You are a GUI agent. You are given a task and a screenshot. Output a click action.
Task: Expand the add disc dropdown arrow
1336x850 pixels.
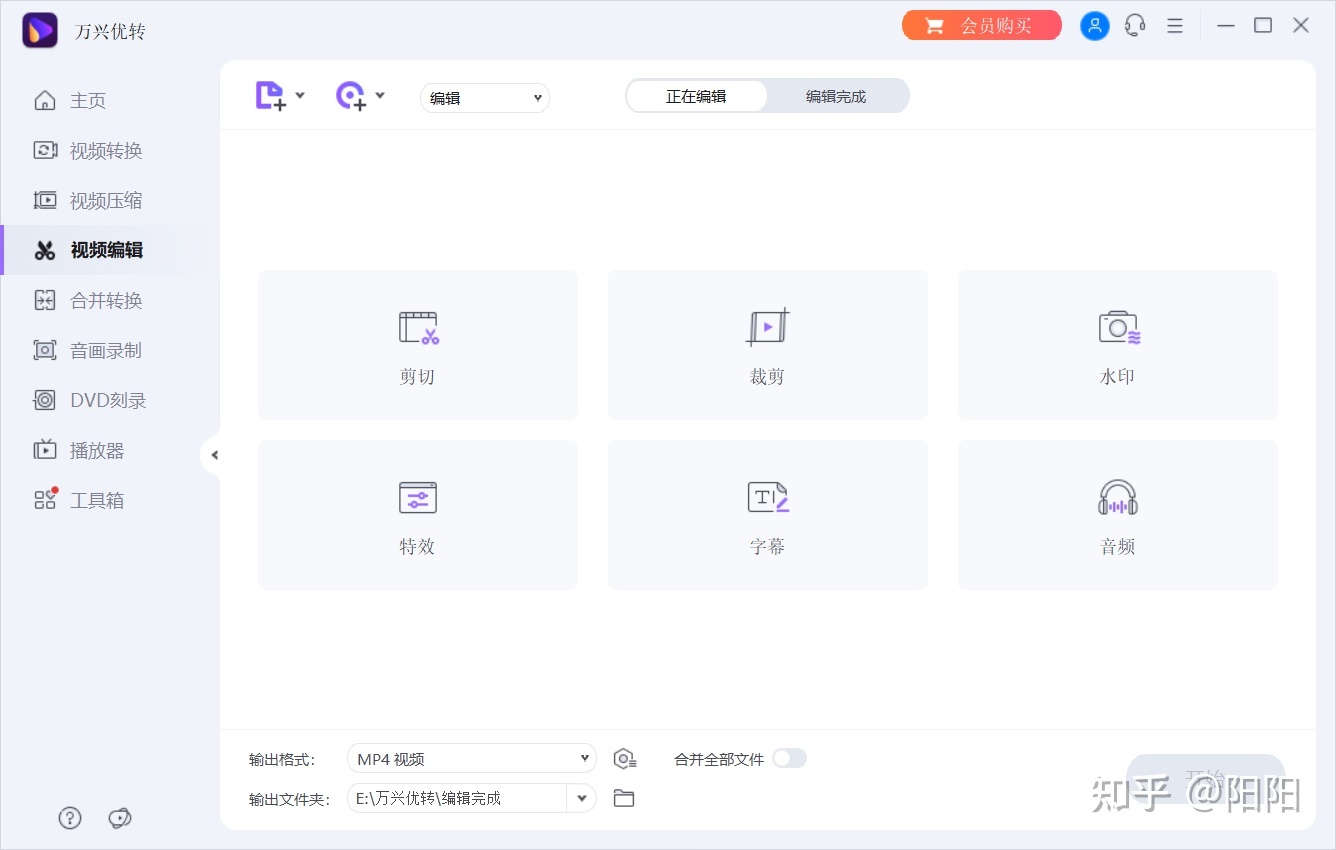pyautogui.click(x=380, y=96)
